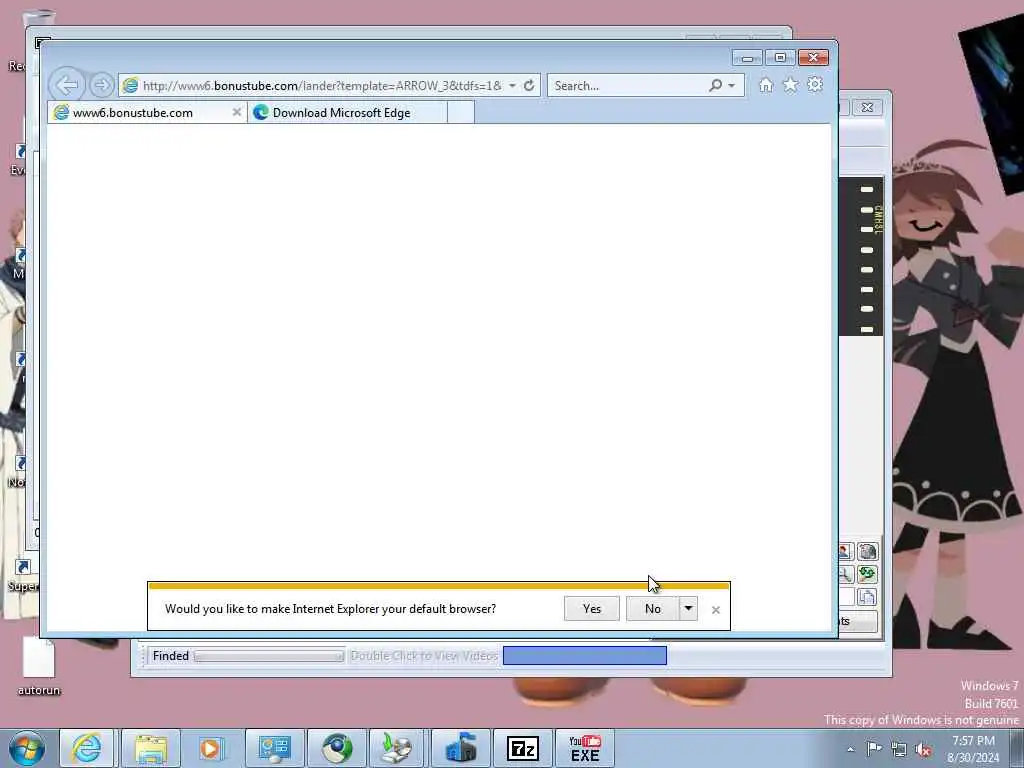This screenshot has height=768, width=1024.
Task: Open the YouTube EXE taskbar item
Action: [585, 748]
